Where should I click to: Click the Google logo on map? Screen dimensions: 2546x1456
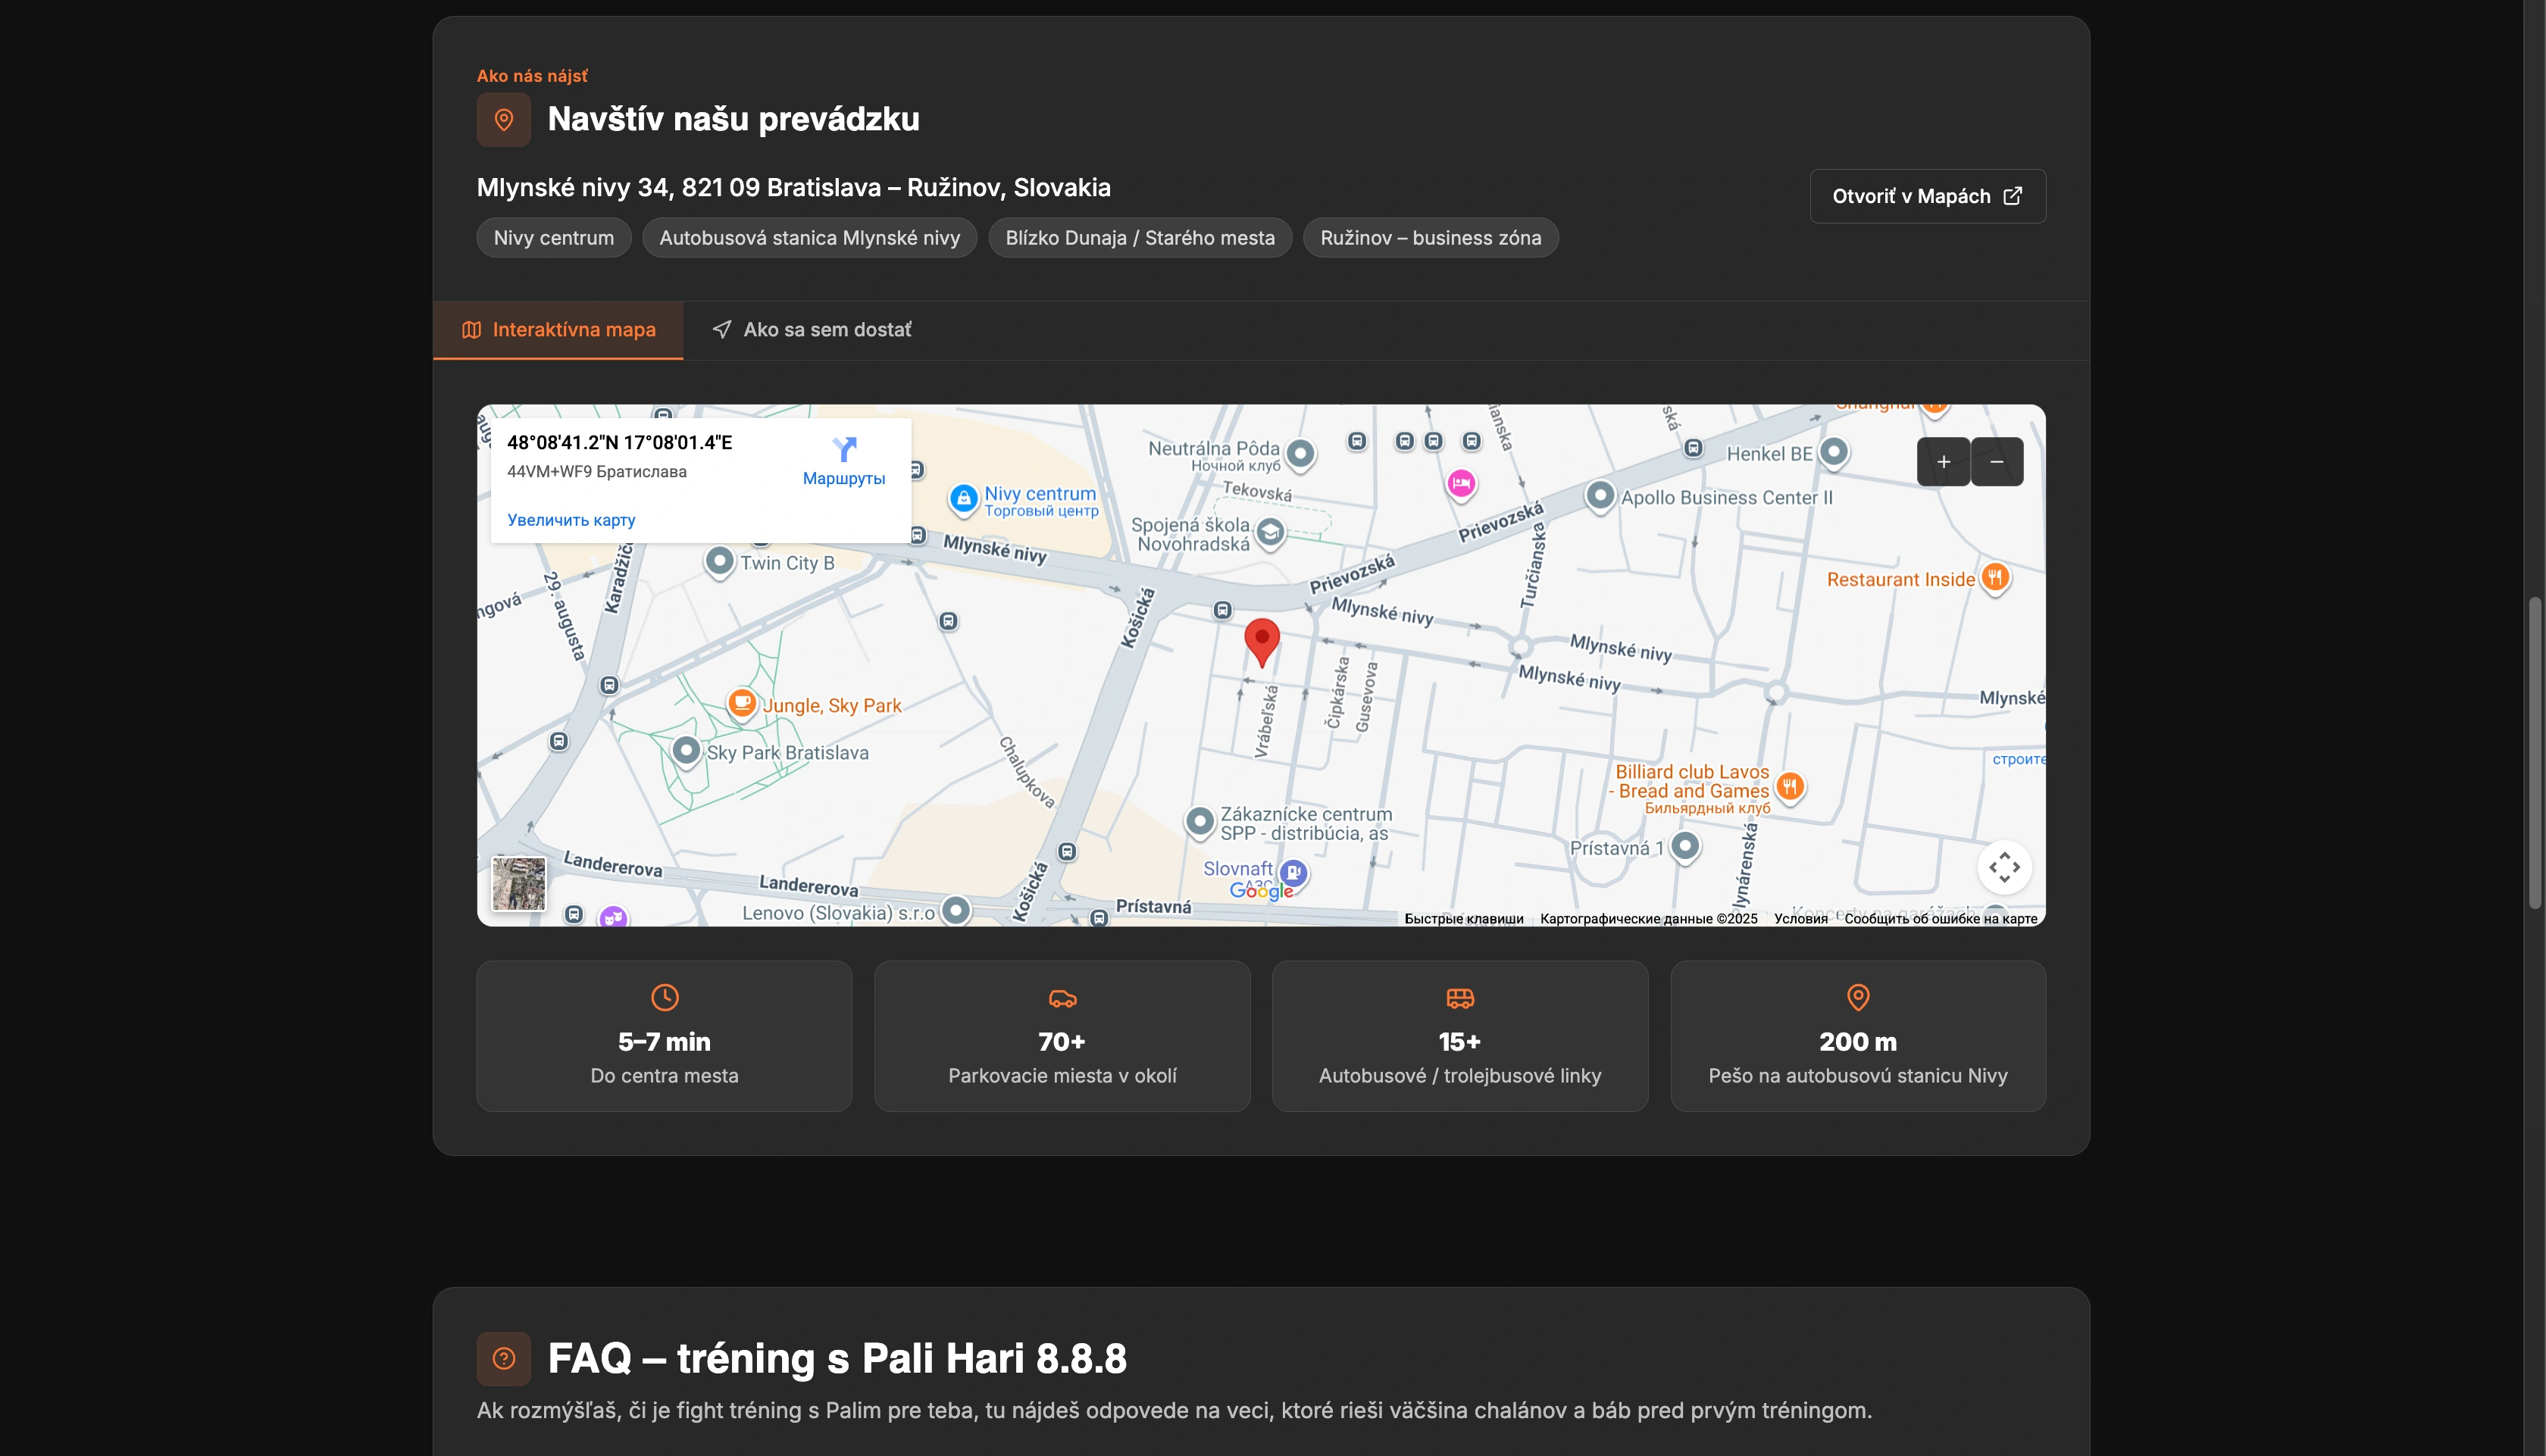[x=1261, y=890]
